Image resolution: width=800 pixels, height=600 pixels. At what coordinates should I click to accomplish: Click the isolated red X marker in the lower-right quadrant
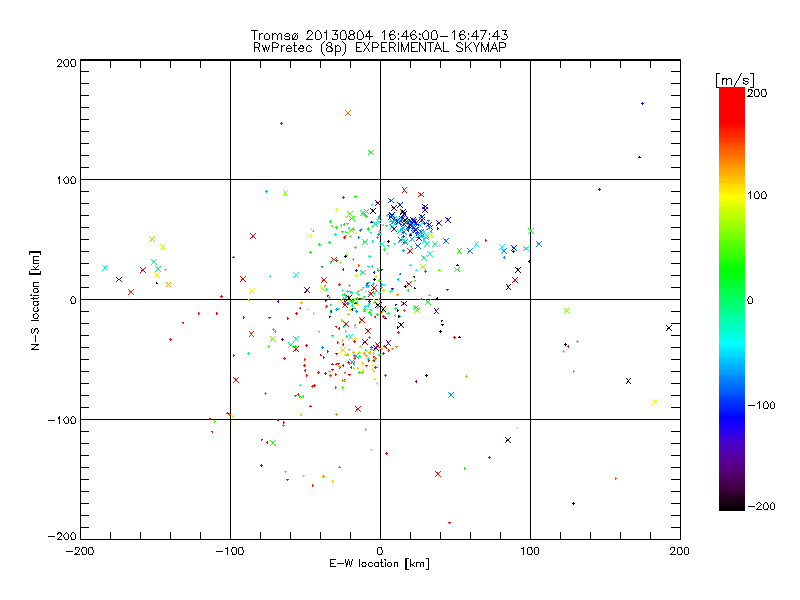coord(438,474)
